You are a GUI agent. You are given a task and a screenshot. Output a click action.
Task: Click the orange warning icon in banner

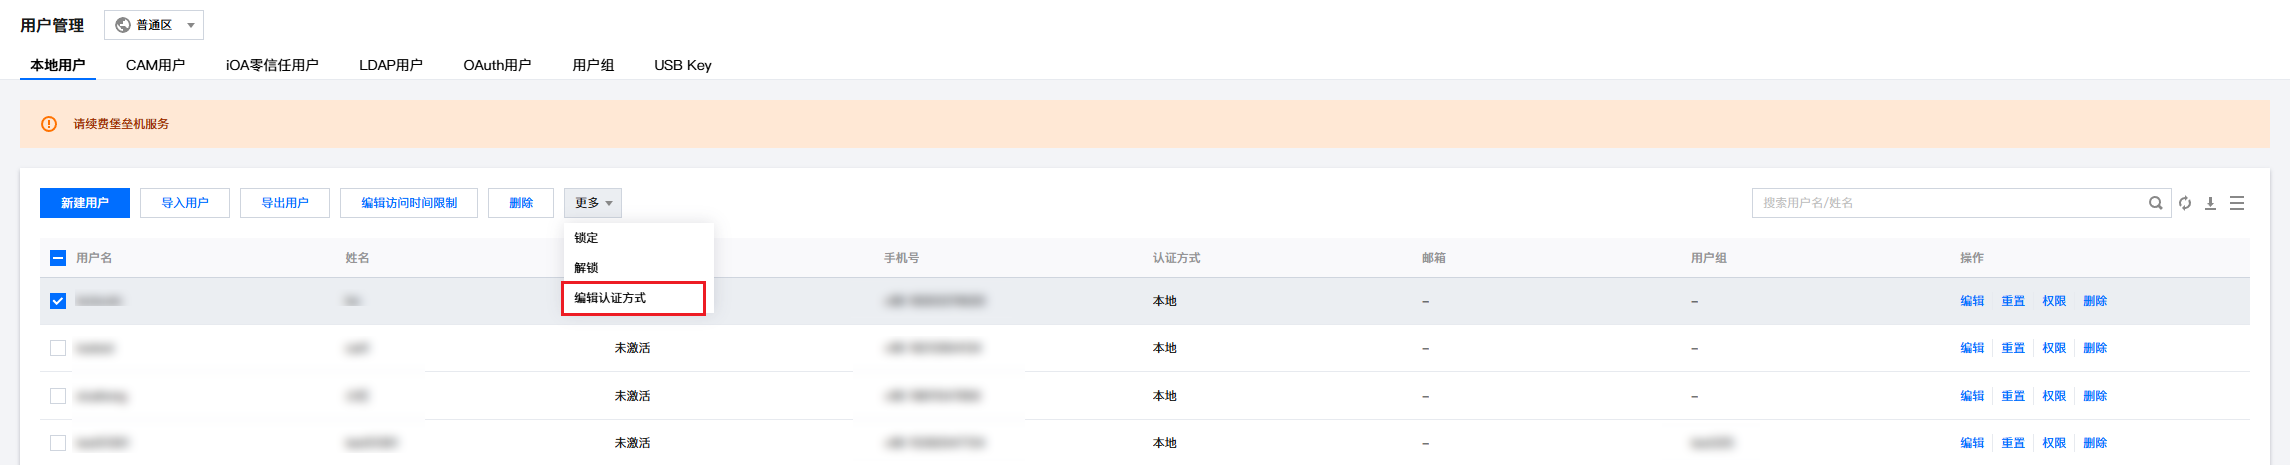49,124
